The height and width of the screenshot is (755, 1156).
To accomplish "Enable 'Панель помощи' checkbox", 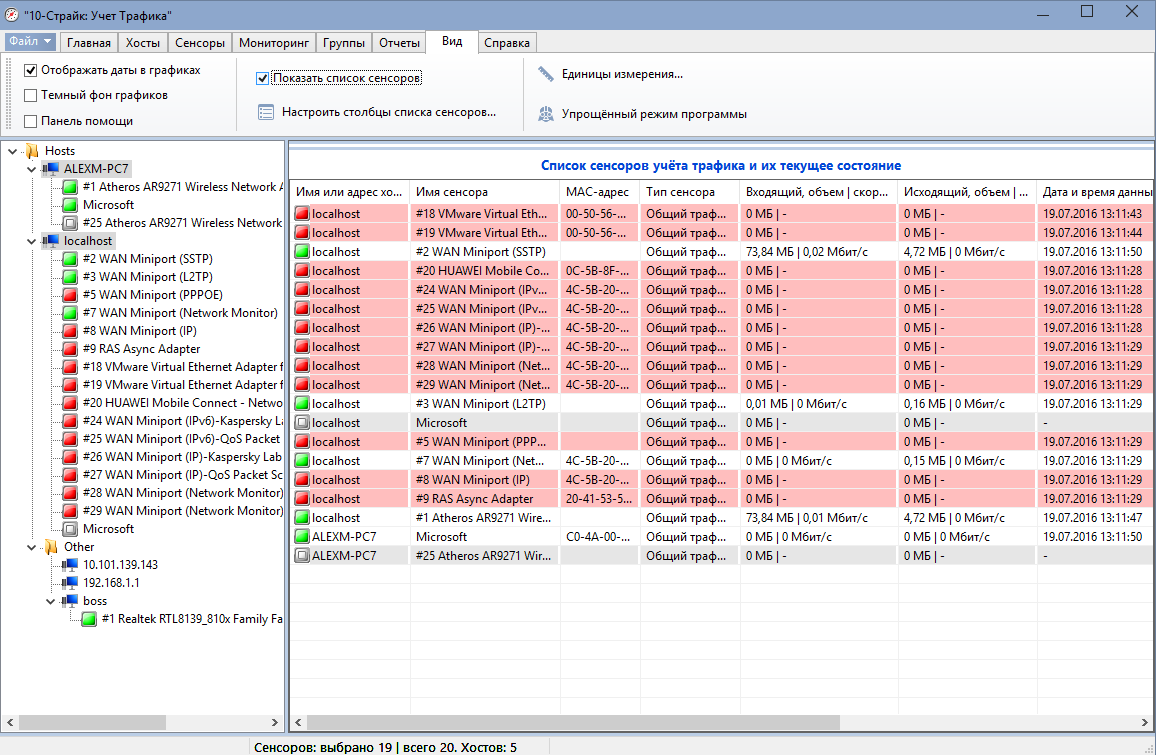I will coord(30,121).
